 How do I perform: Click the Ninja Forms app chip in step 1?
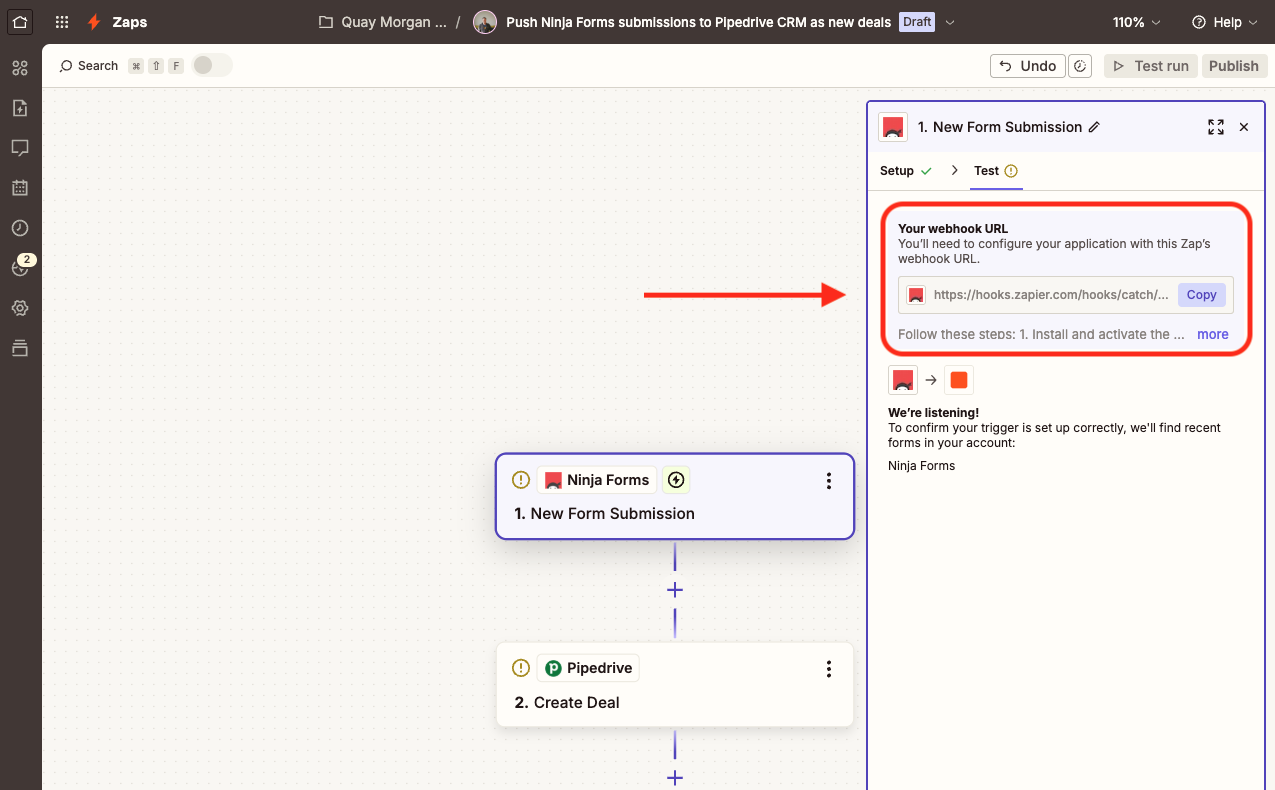click(597, 480)
